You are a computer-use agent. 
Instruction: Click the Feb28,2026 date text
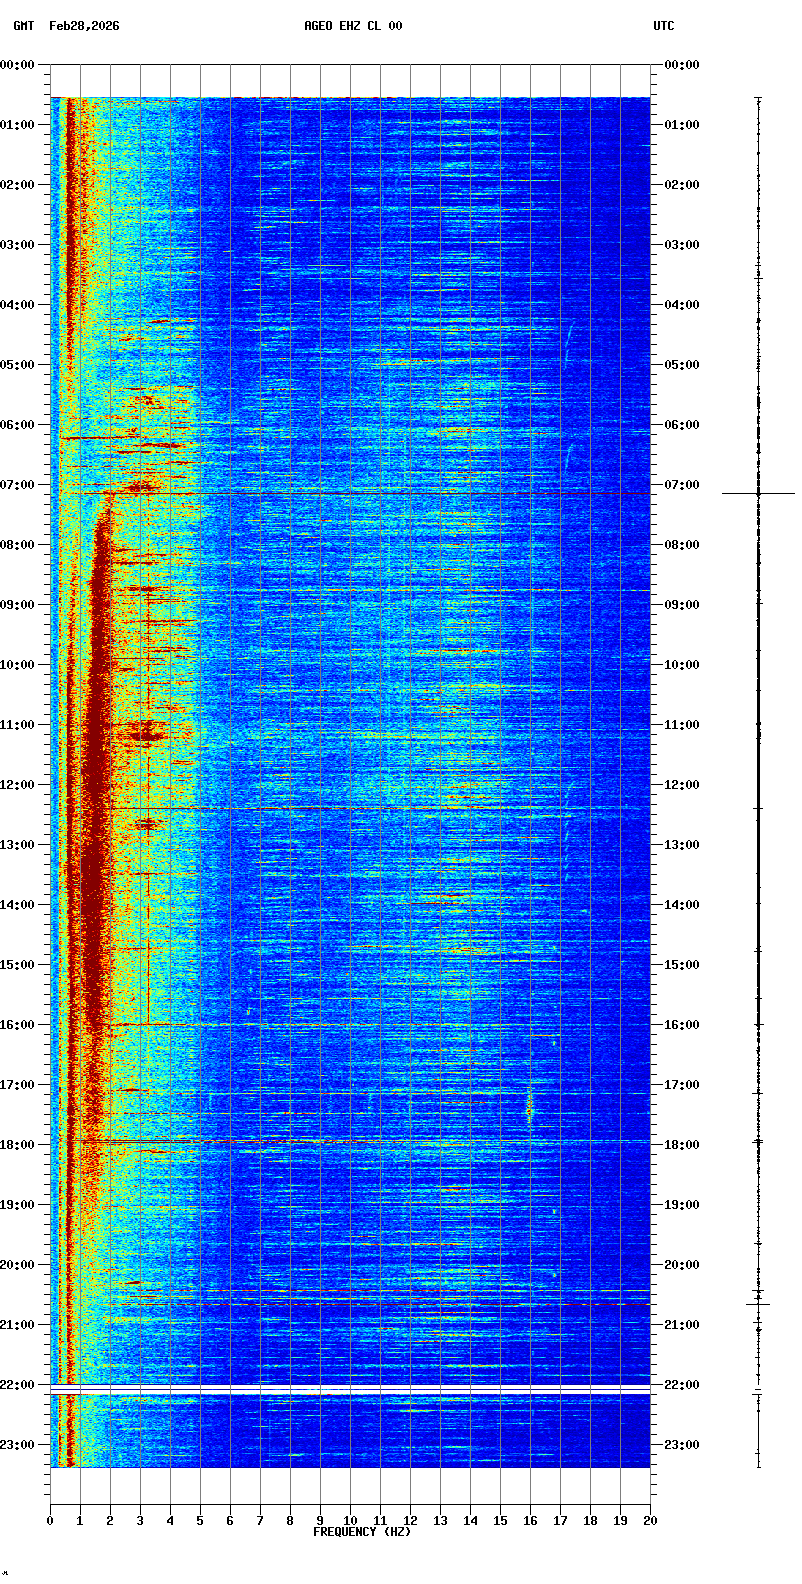click(x=84, y=26)
